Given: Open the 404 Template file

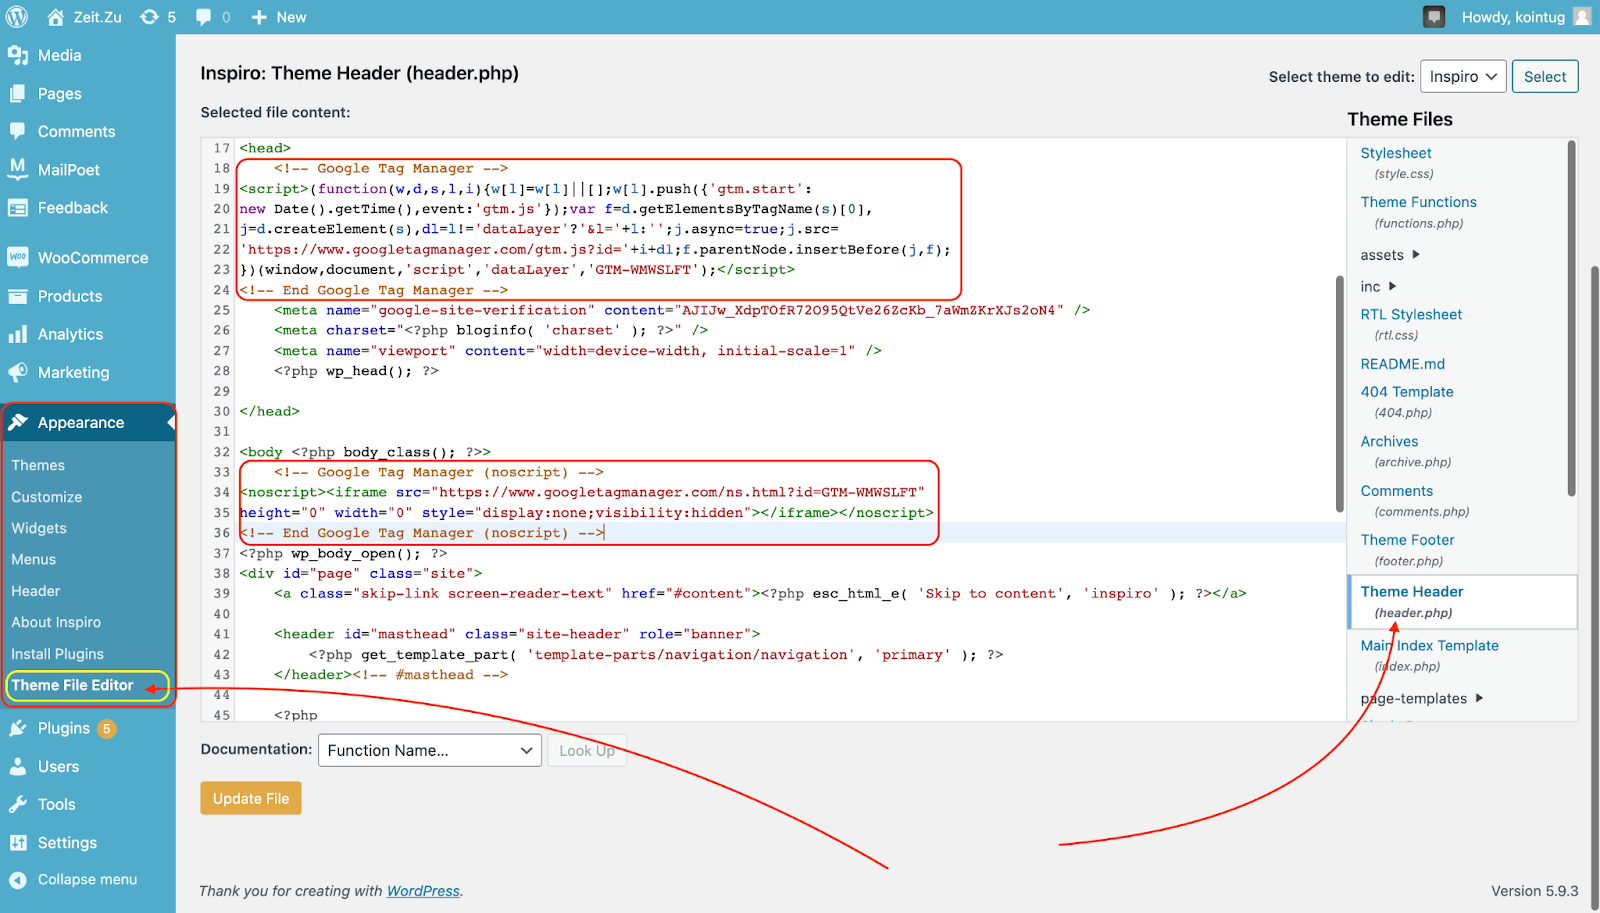Looking at the screenshot, I should 1407,392.
